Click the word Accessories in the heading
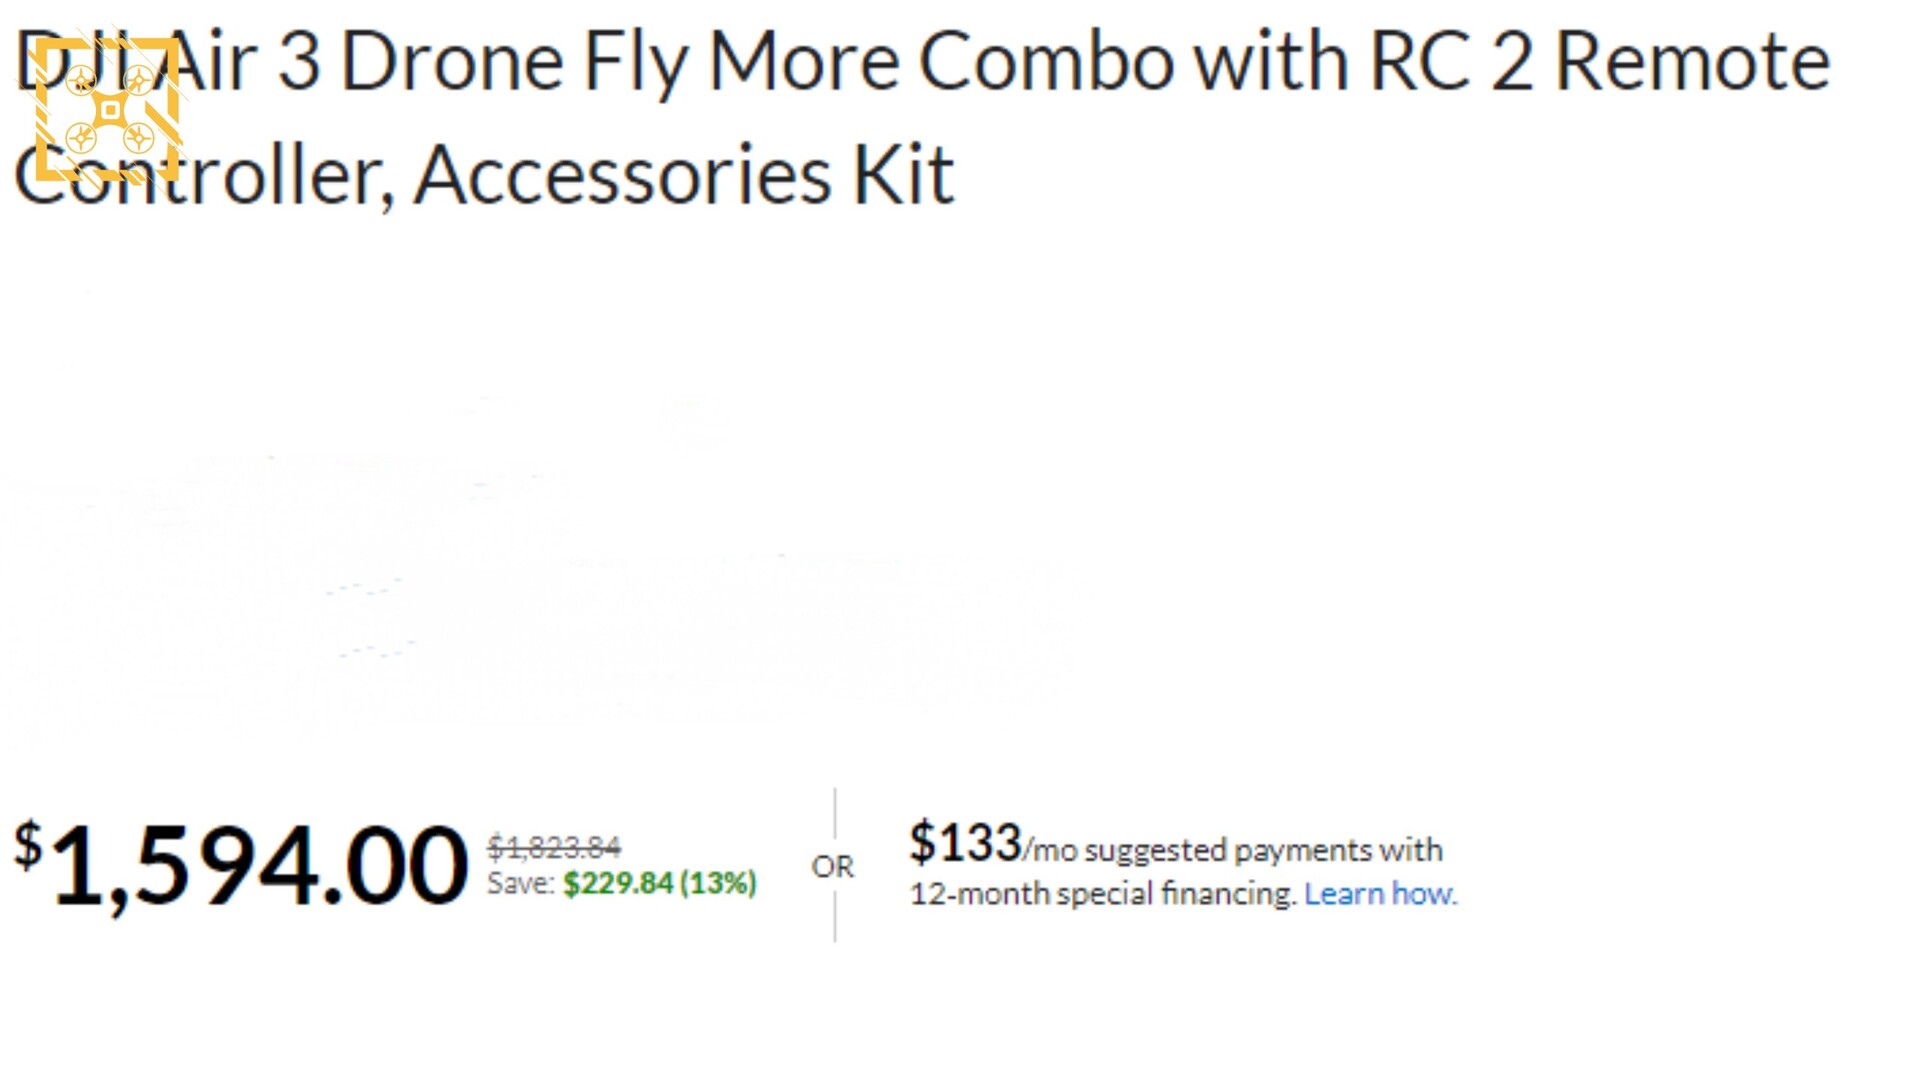The image size is (1920, 1080). click(x=622, y=175)
